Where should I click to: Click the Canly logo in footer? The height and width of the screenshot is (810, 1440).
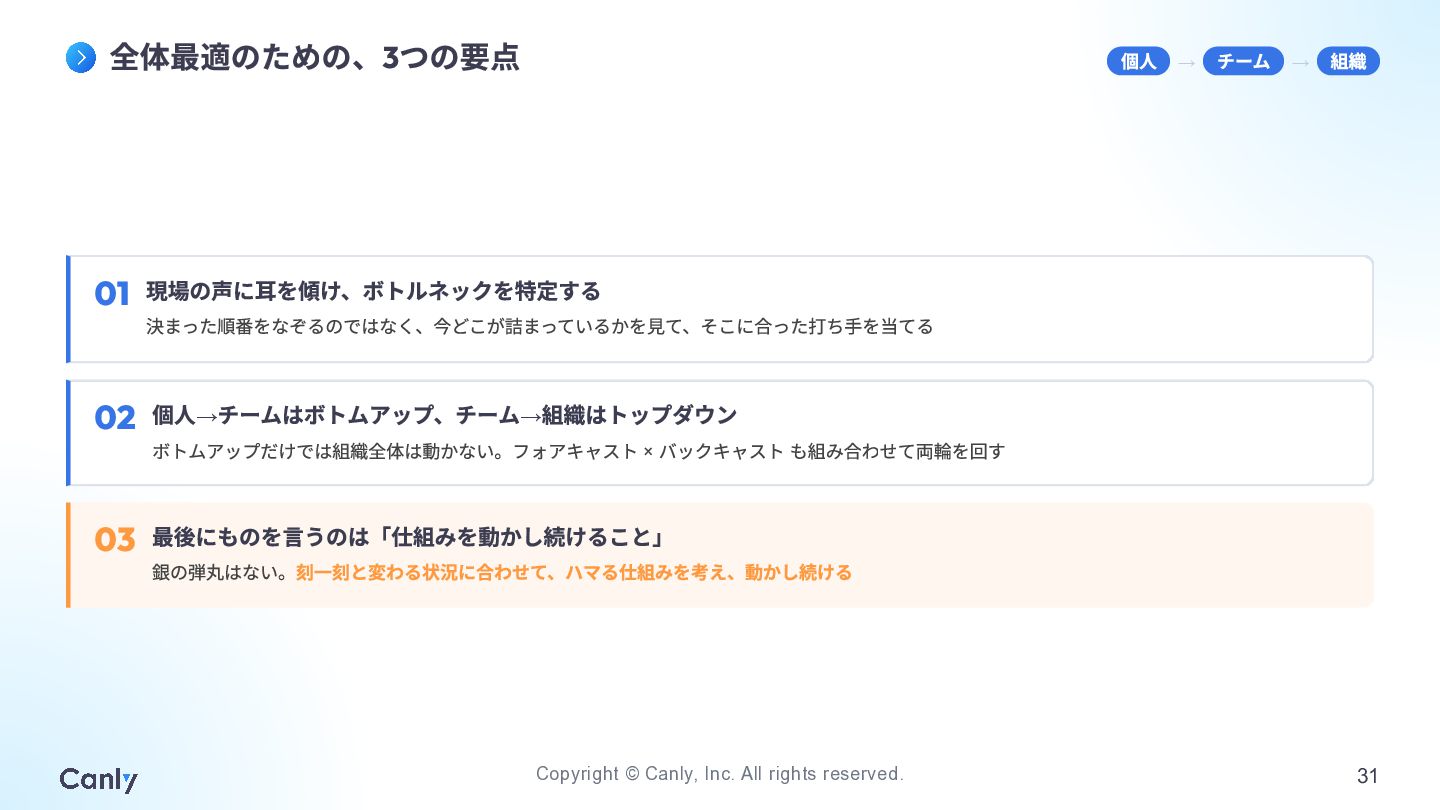click(98, 779)
